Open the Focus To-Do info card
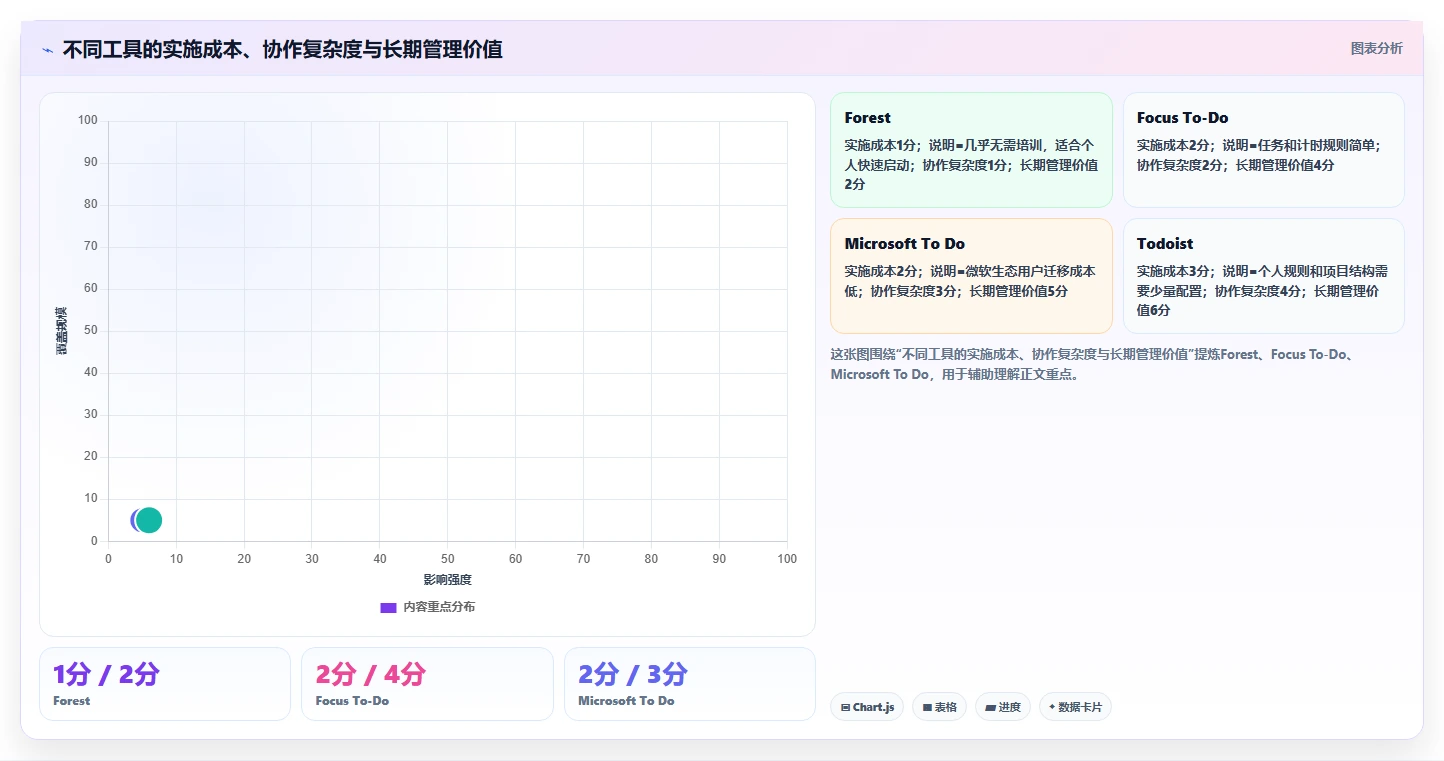The height and width of the screenshot is (761, 1444). click(1263, 150)
